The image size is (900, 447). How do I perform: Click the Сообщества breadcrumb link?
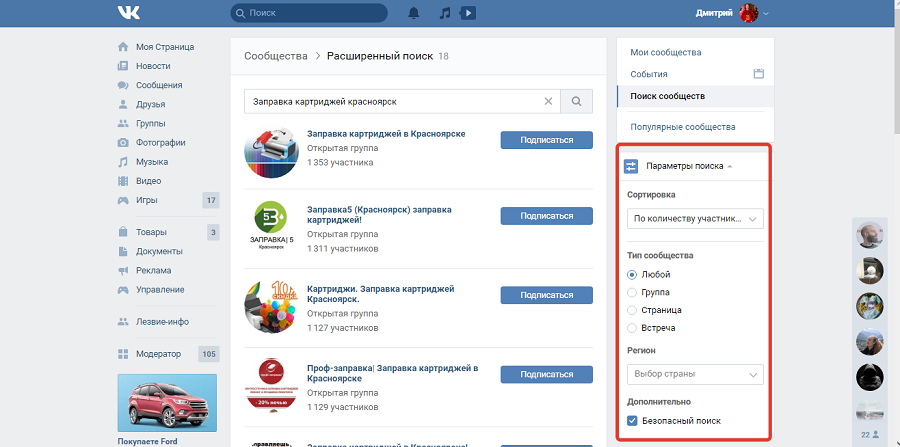coord(276,56)
